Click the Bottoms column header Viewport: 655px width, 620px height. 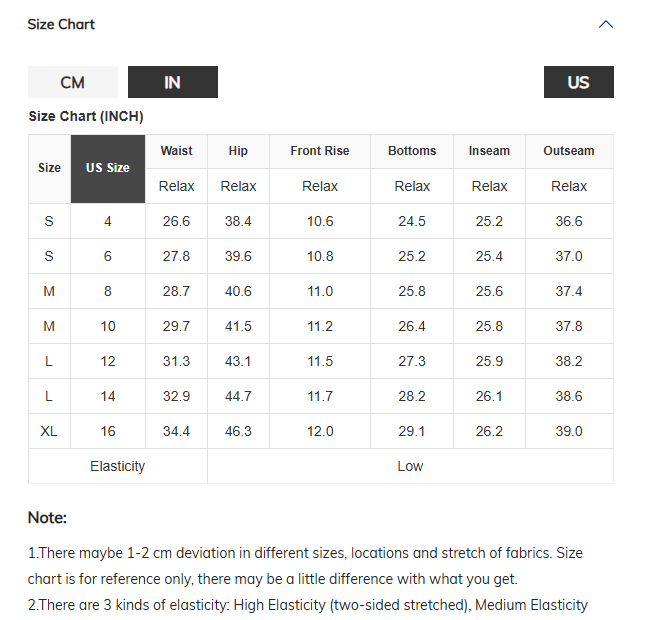point(412,151)
